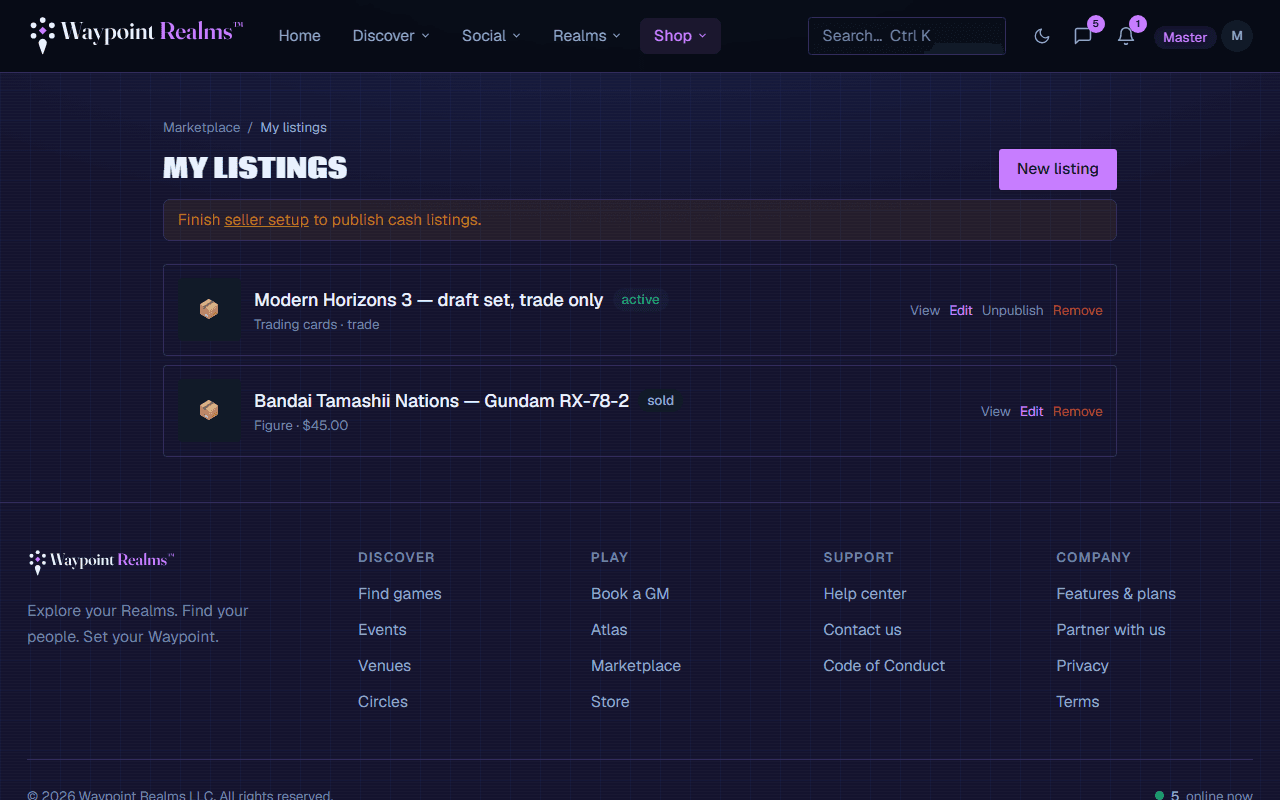Unpublish the Modern Horizons 3 listing
The width and height of the screenshot is (1280, 800).
click(x=1013, y=311)
